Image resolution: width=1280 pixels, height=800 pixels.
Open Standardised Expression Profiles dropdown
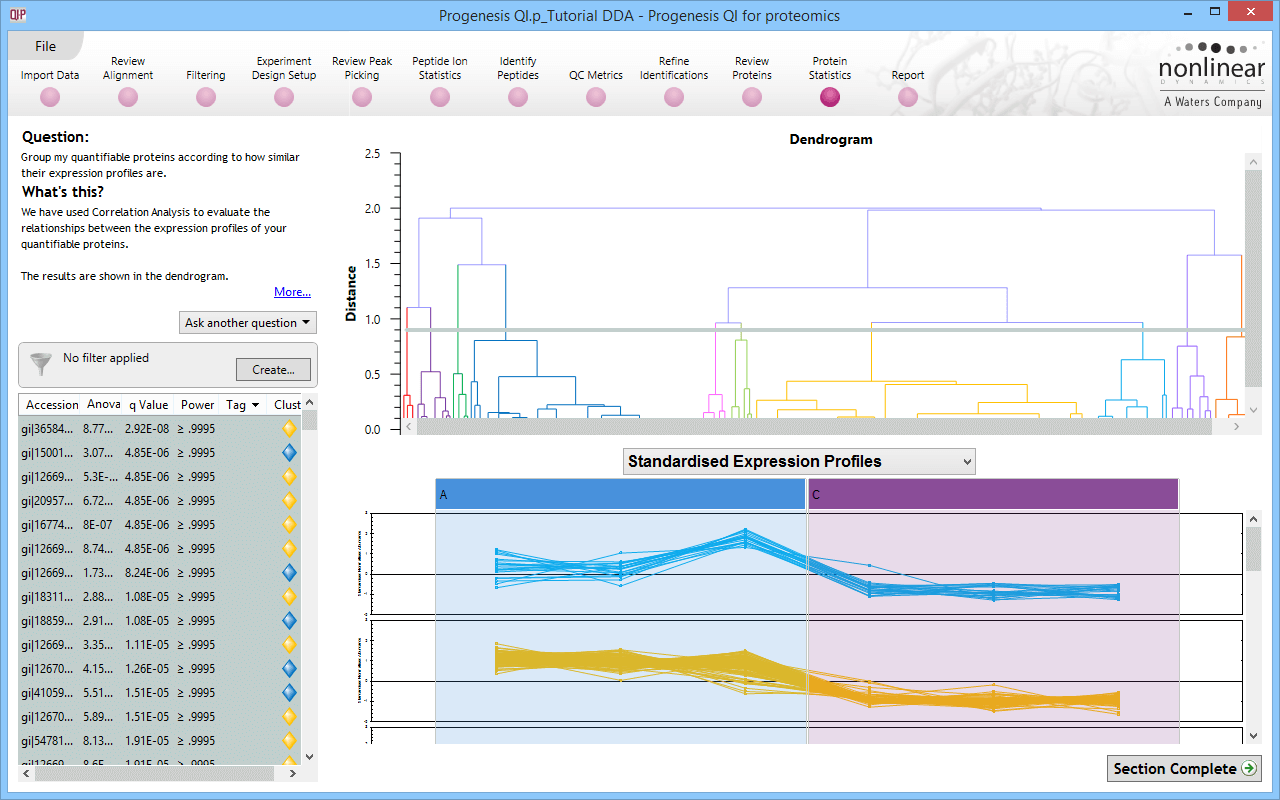point(799,461)
